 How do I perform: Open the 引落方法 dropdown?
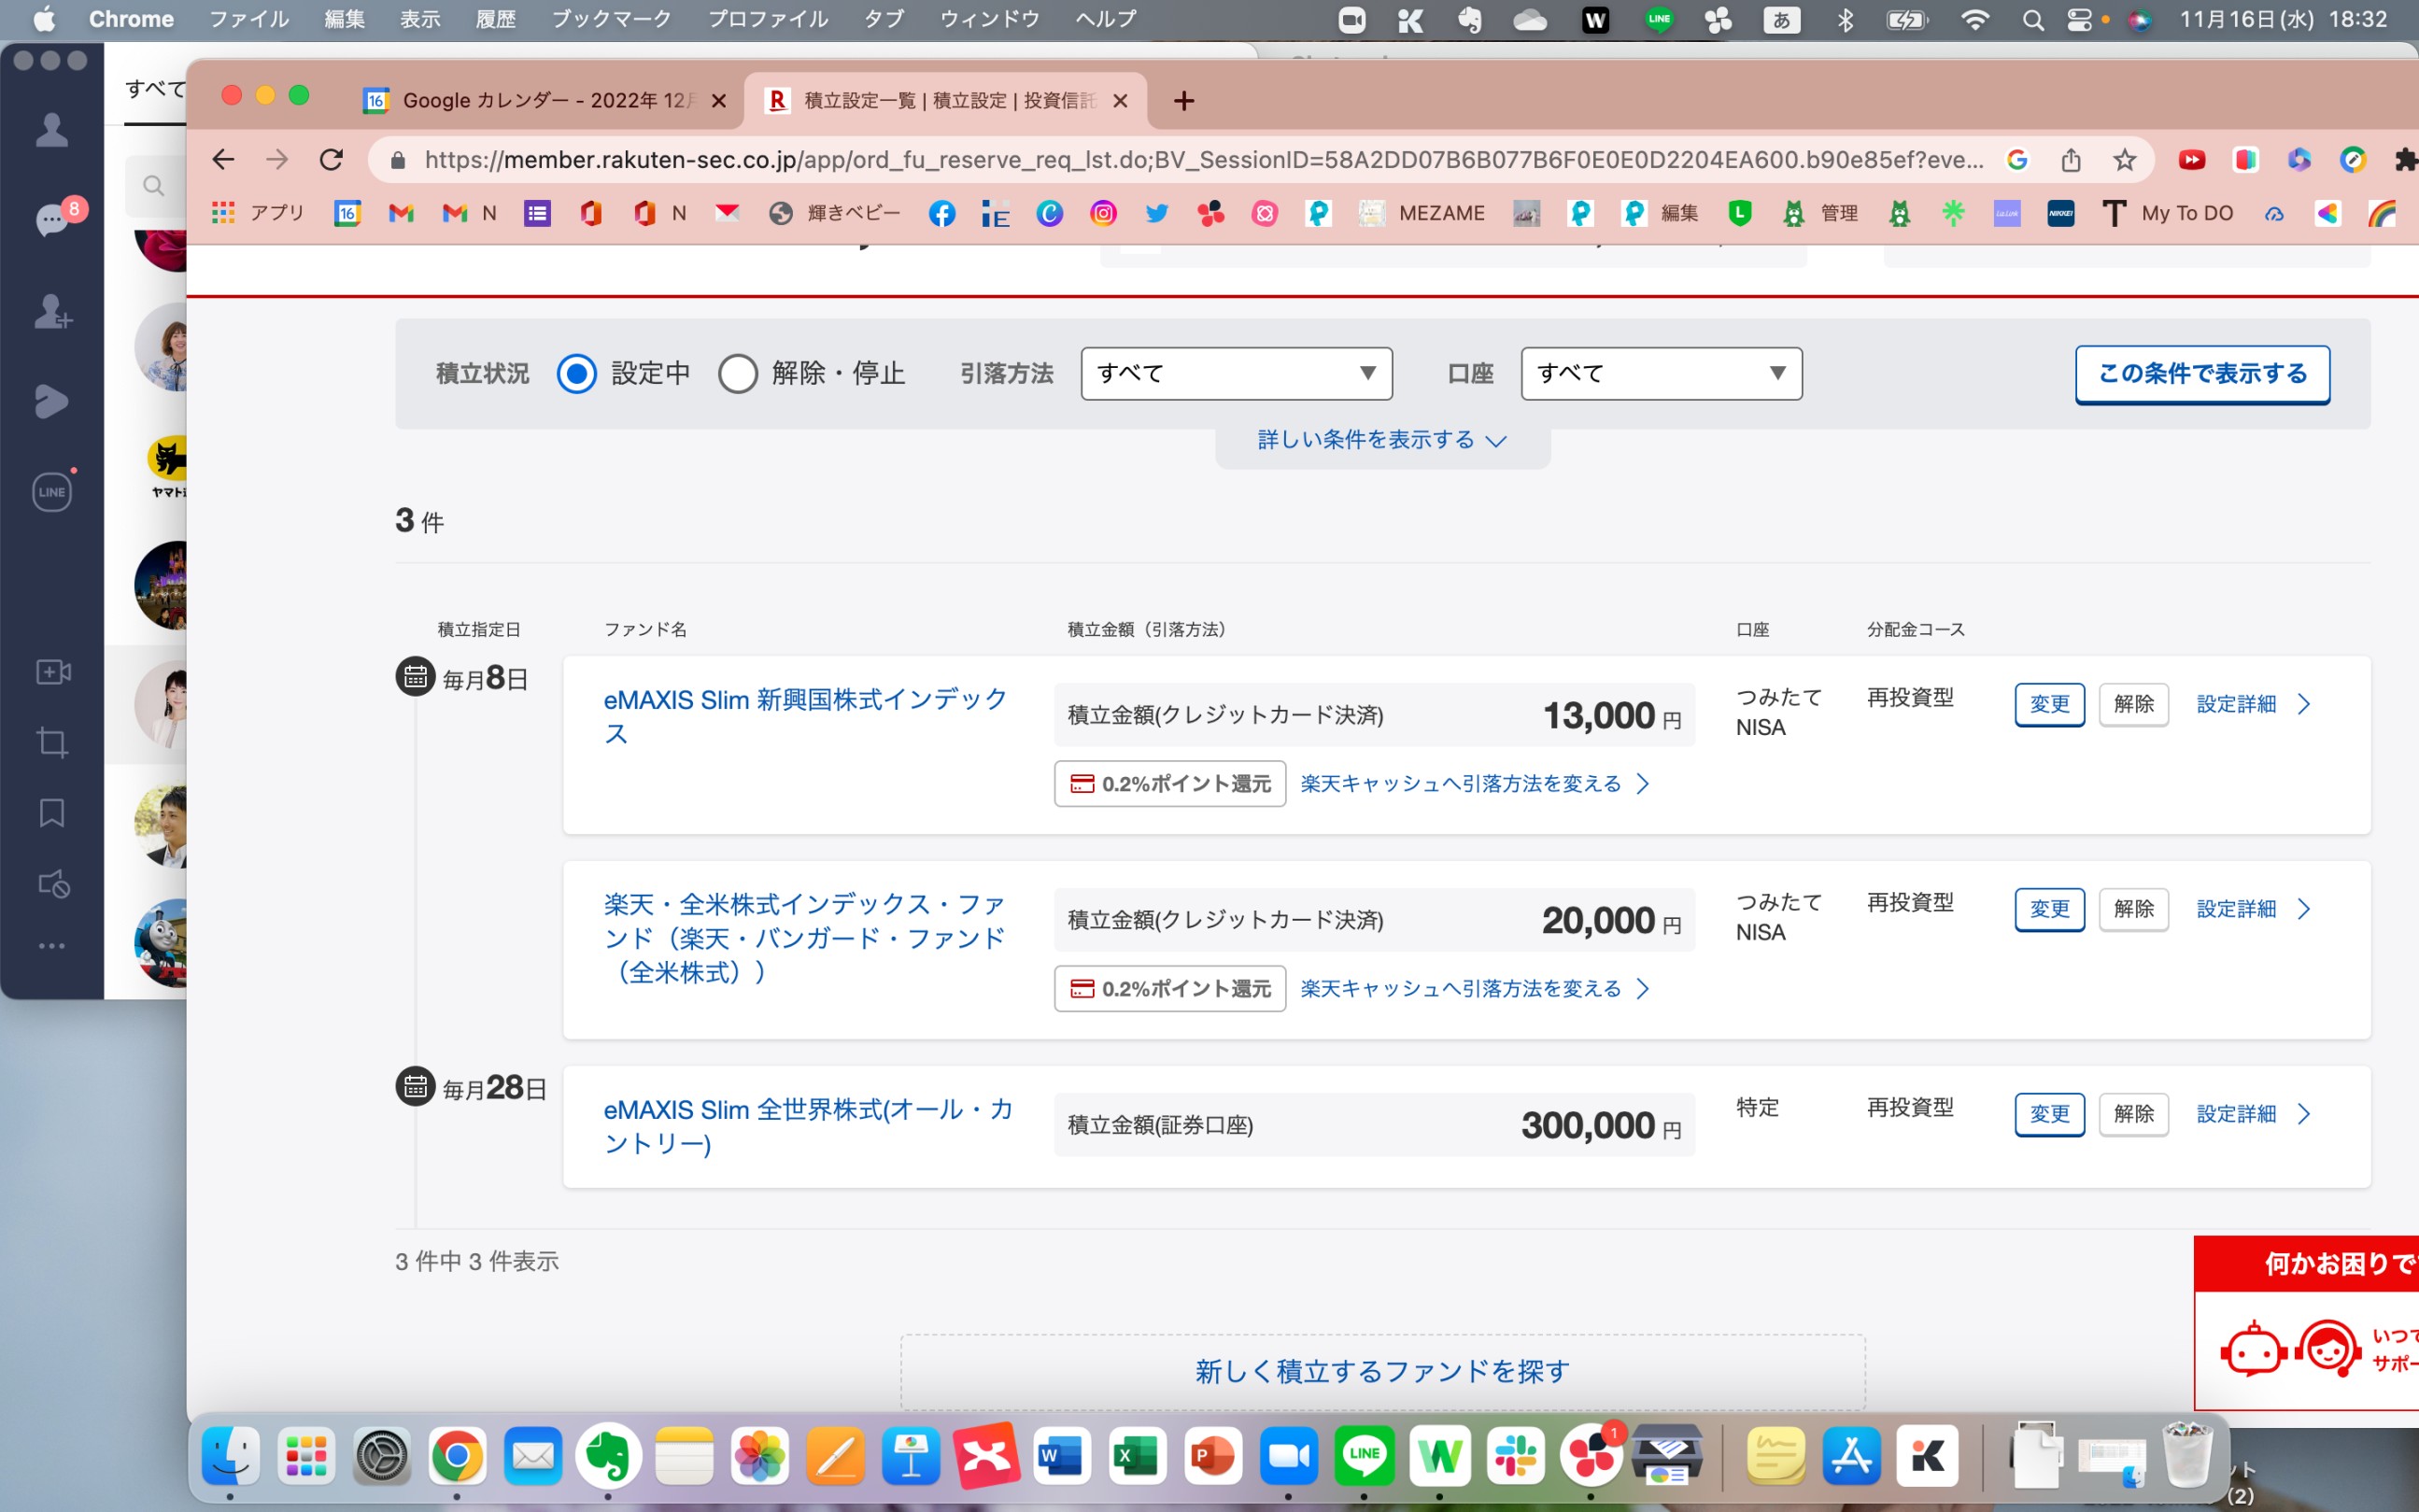pos(1236,374)
